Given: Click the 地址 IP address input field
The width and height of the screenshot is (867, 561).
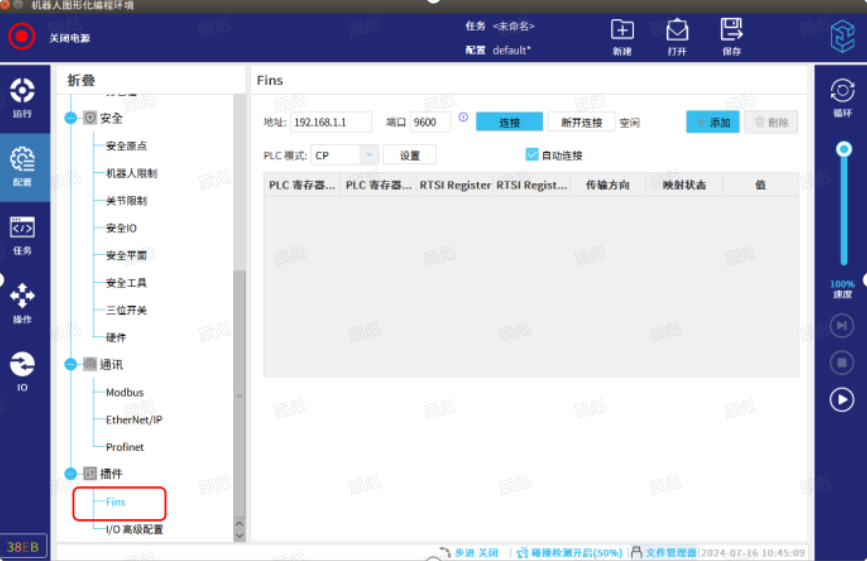Looking at the screenshot, I should (x=331, y=122).
